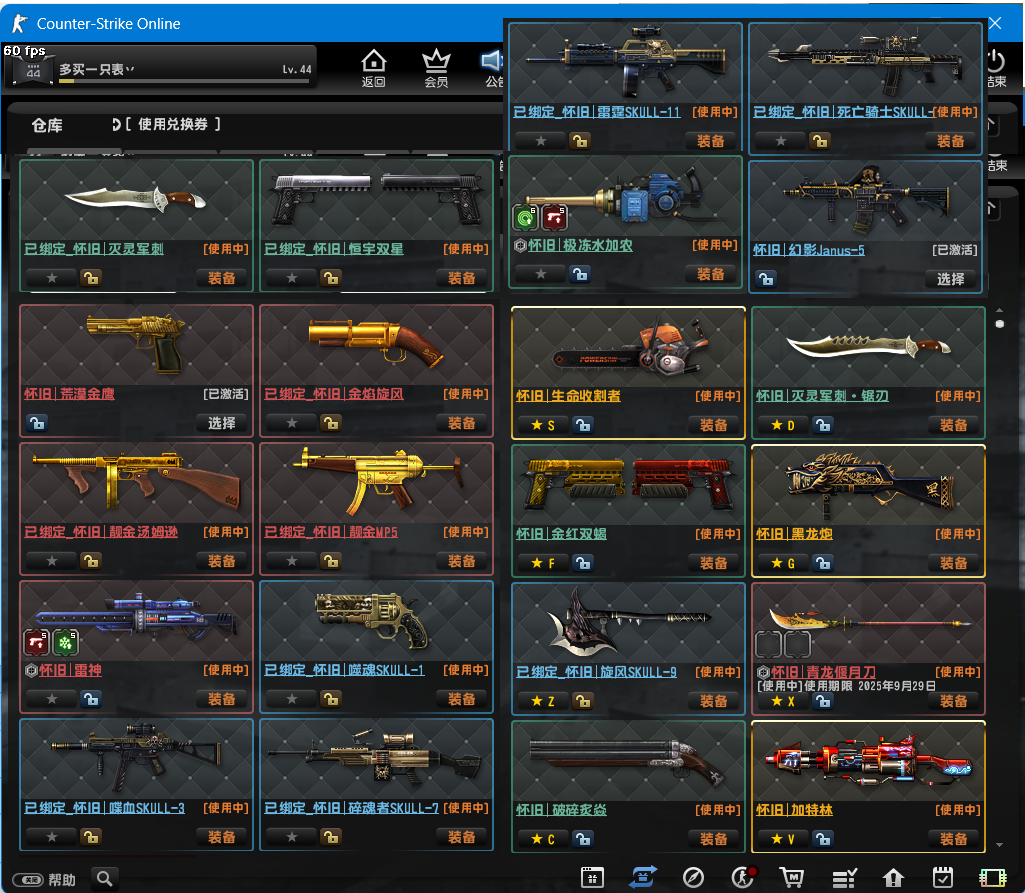Open the checklist icon in bottom bar
Screen dimensions: 1025x893
(844, 878)
